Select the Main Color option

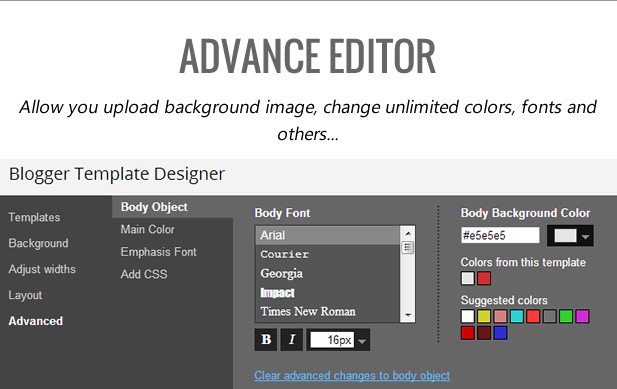point(148,229)
